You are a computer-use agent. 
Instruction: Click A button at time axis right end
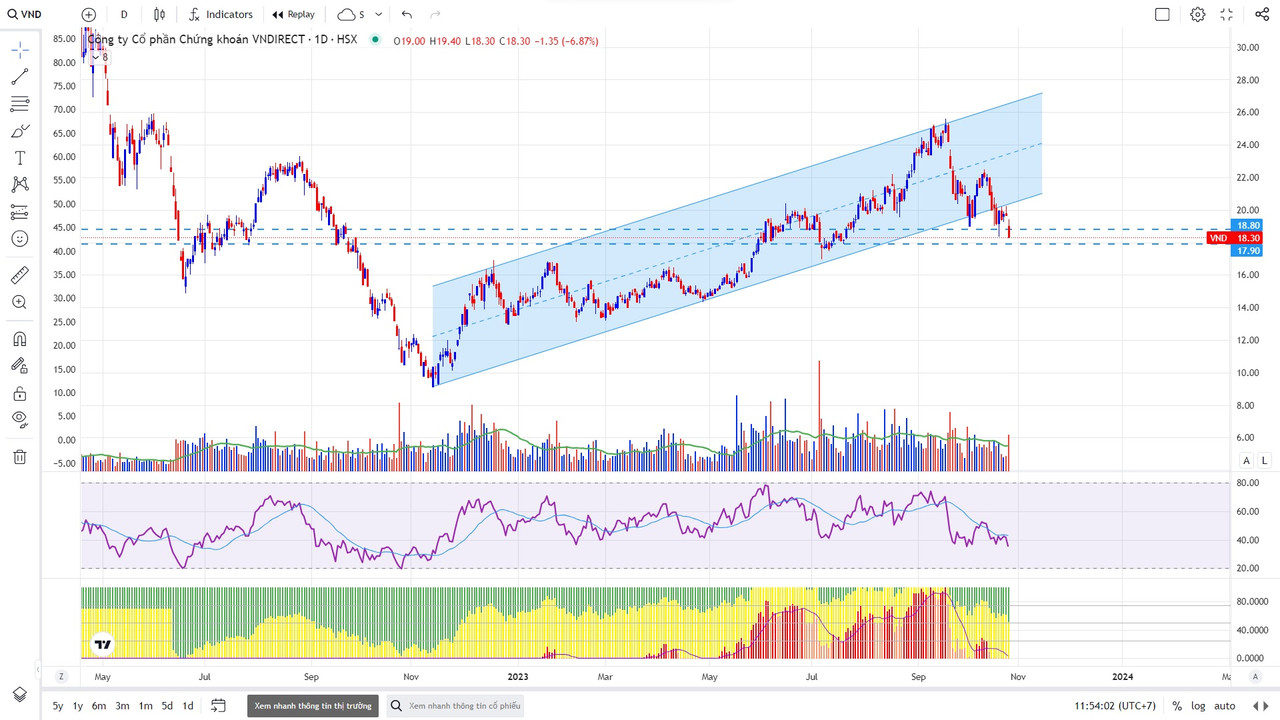tap(1256, 676)
